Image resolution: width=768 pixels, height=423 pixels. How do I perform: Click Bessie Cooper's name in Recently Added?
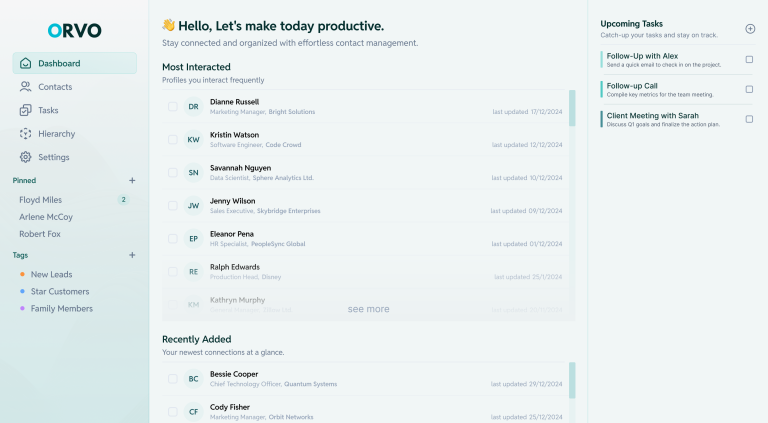pyautogui.click(x=234, y=374)
